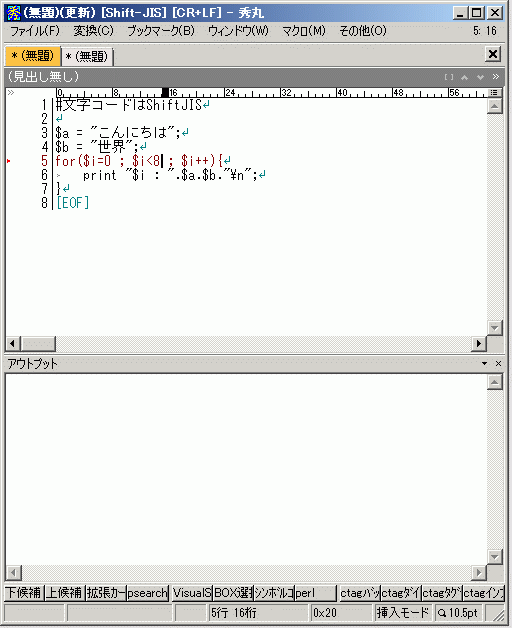Click the 0x20 character code status field

click(x=341, y=613)
